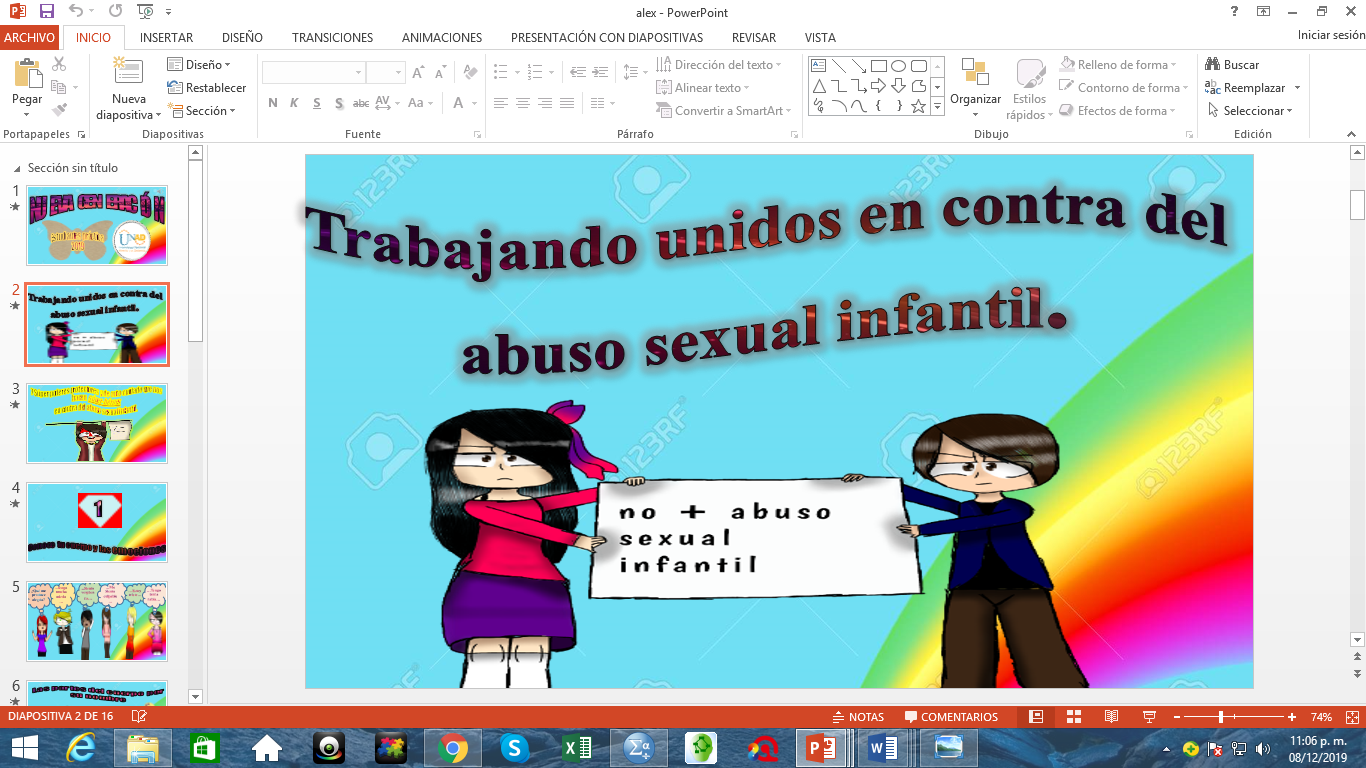Click the Pegar clipboard icon
The image size is (1366, 768).
(27, 73)
